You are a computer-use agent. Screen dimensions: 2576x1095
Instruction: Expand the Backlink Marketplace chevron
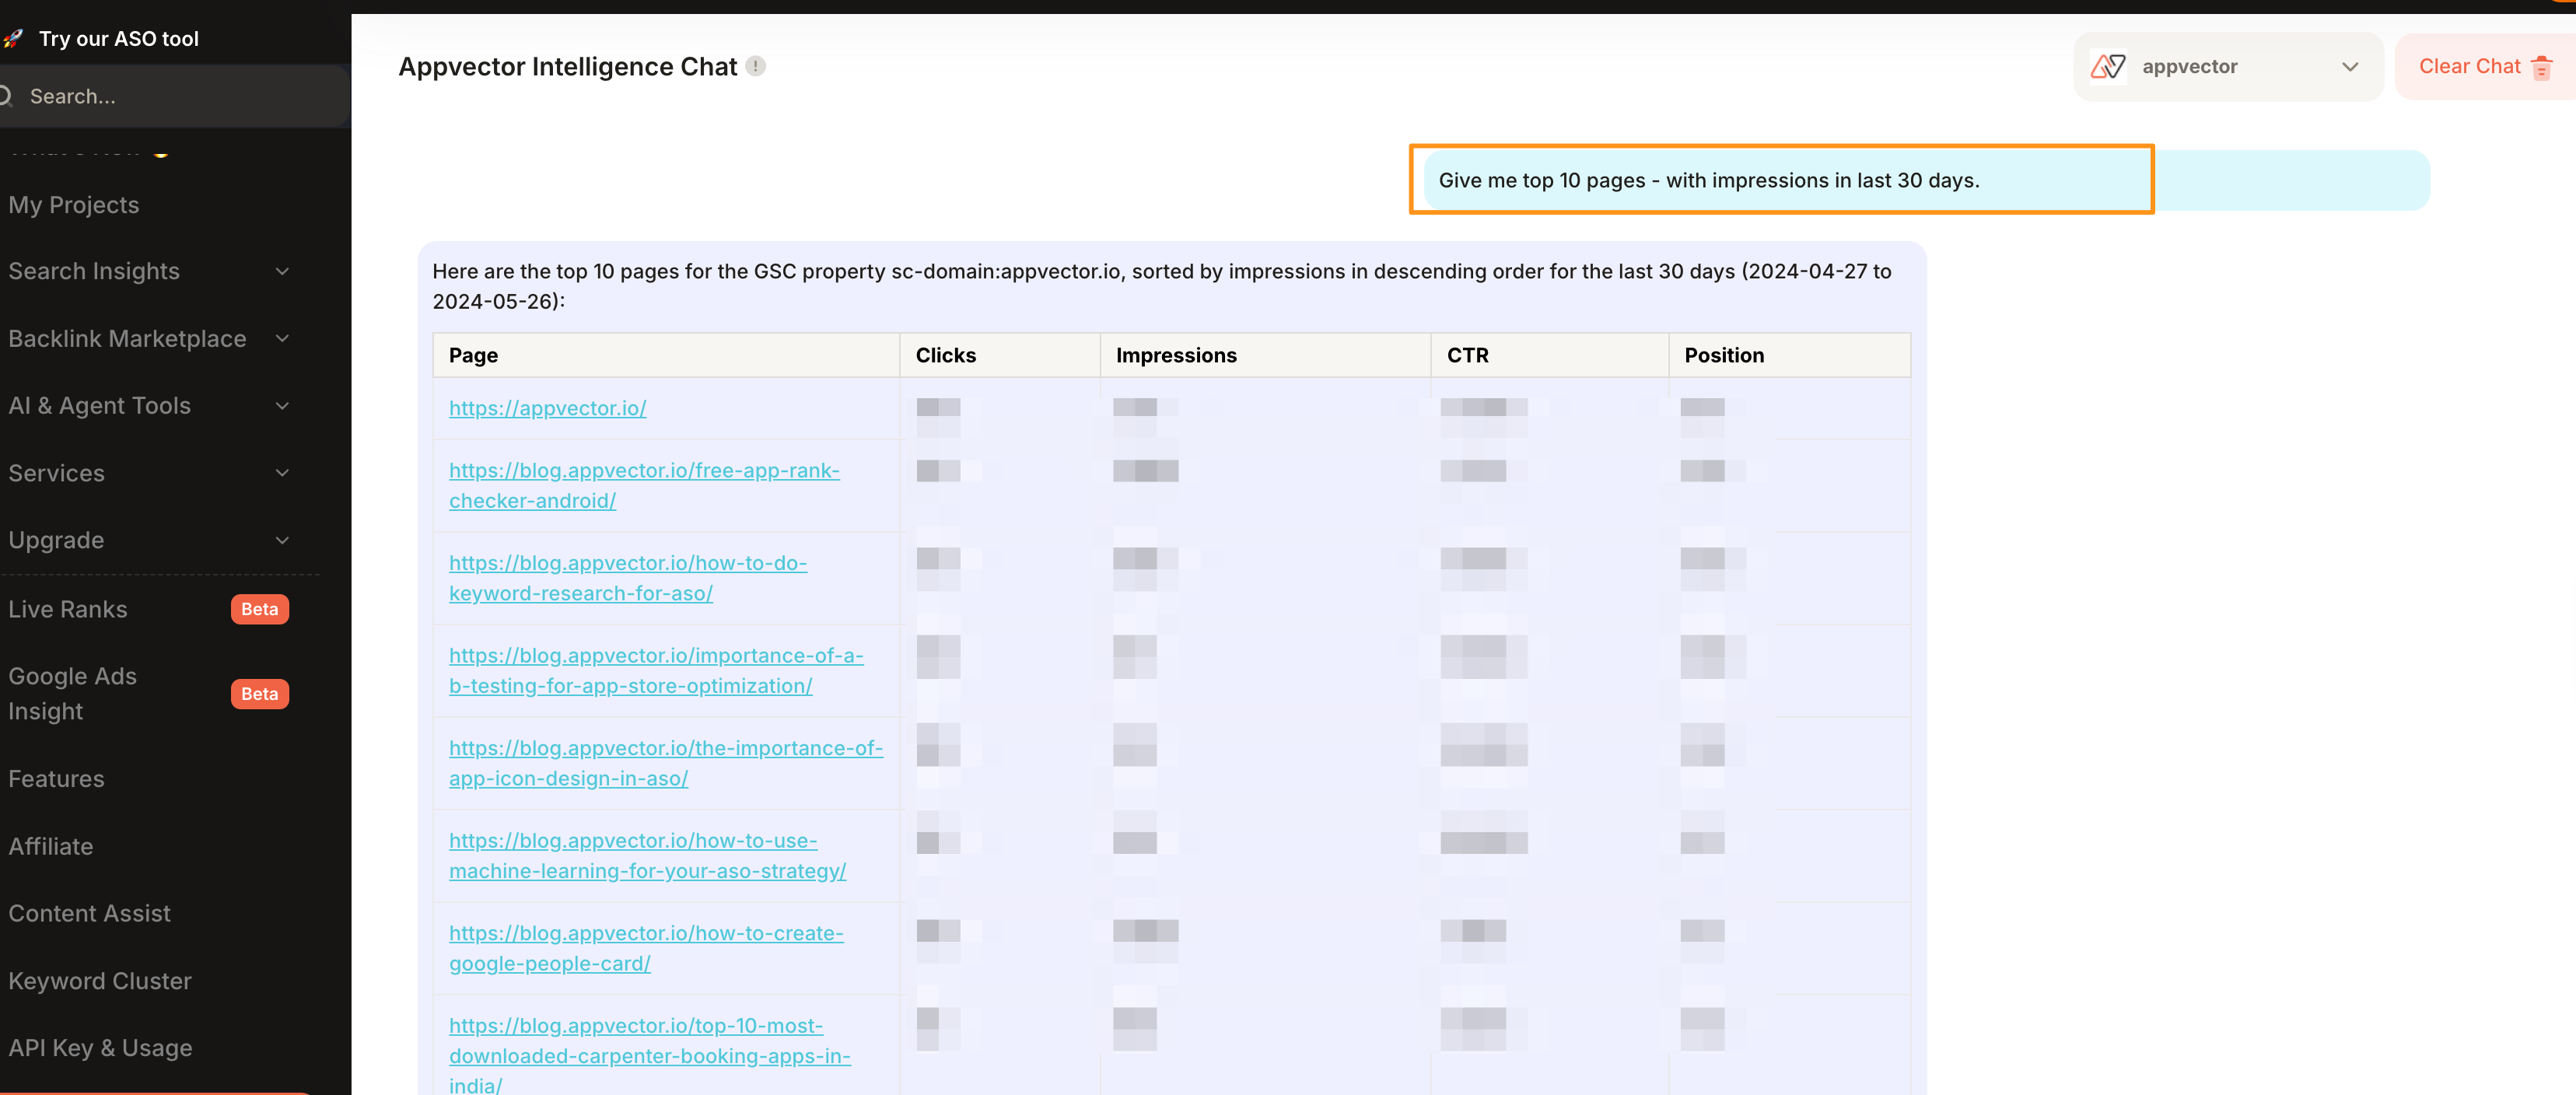pos(283,338)
